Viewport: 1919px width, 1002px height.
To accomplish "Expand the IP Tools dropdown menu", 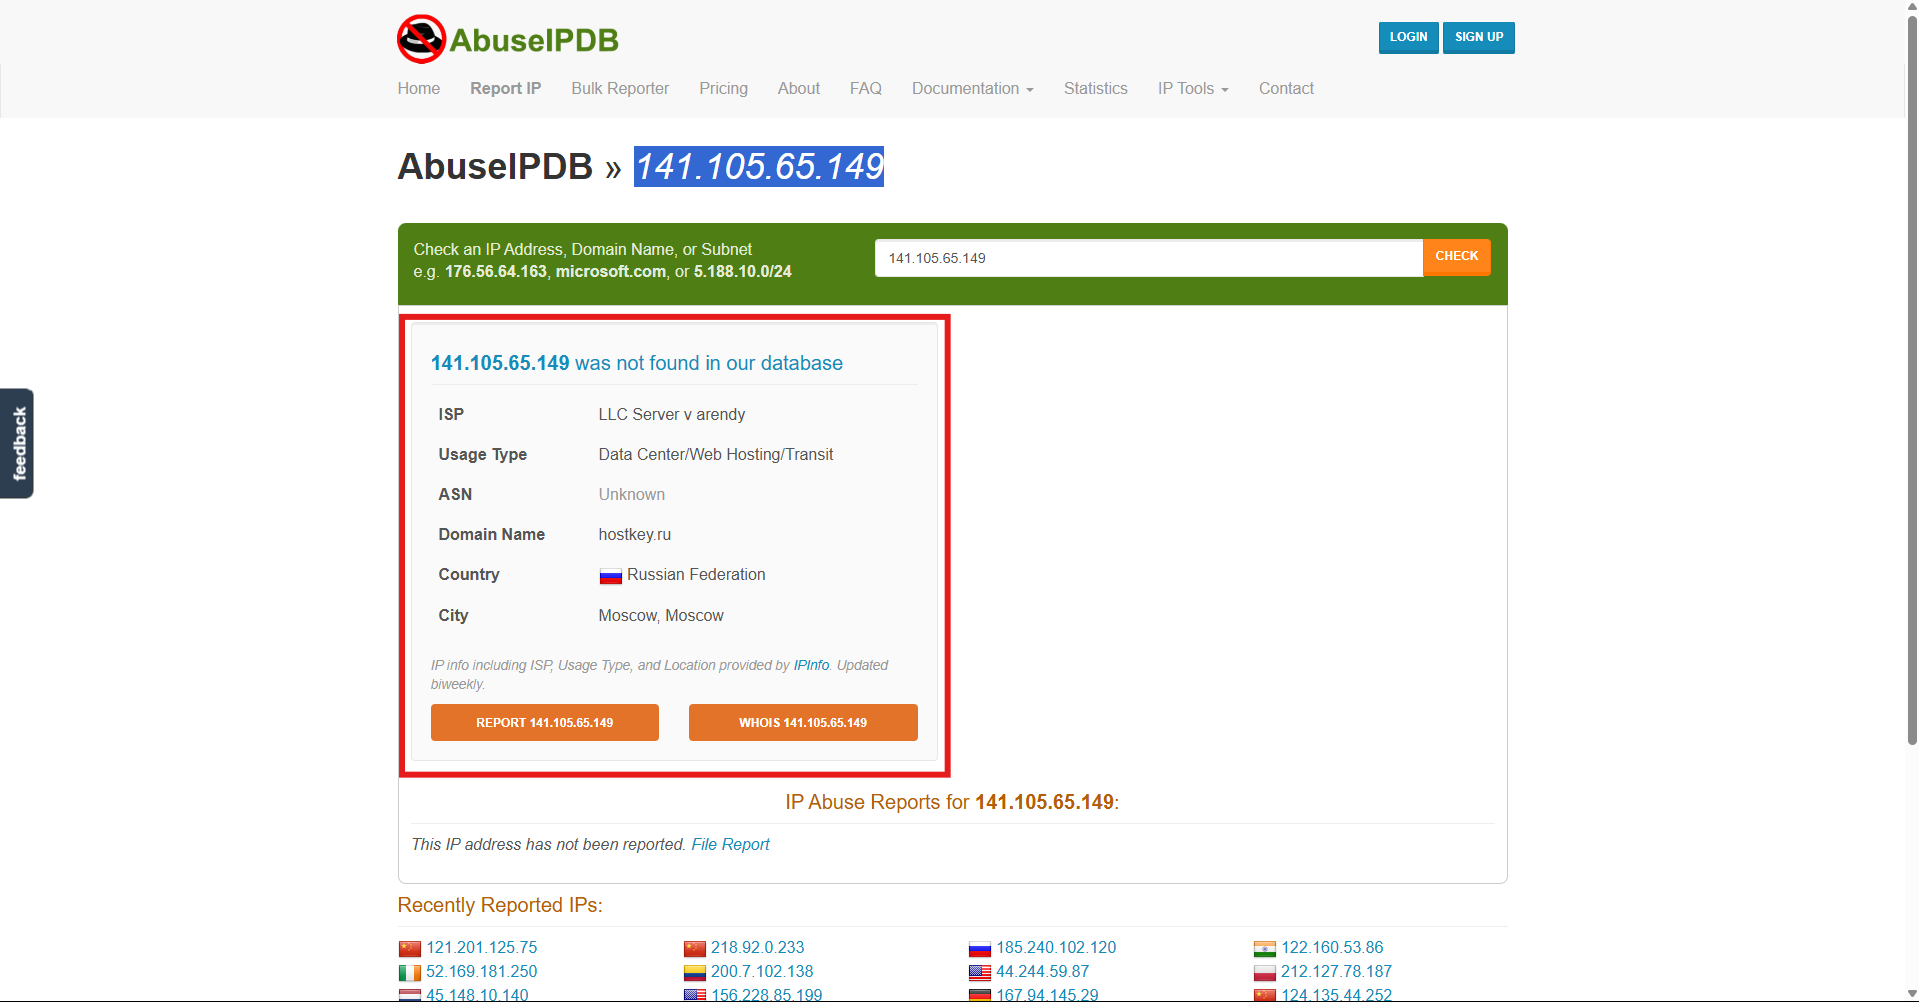I will click(x=1193, y=88).
